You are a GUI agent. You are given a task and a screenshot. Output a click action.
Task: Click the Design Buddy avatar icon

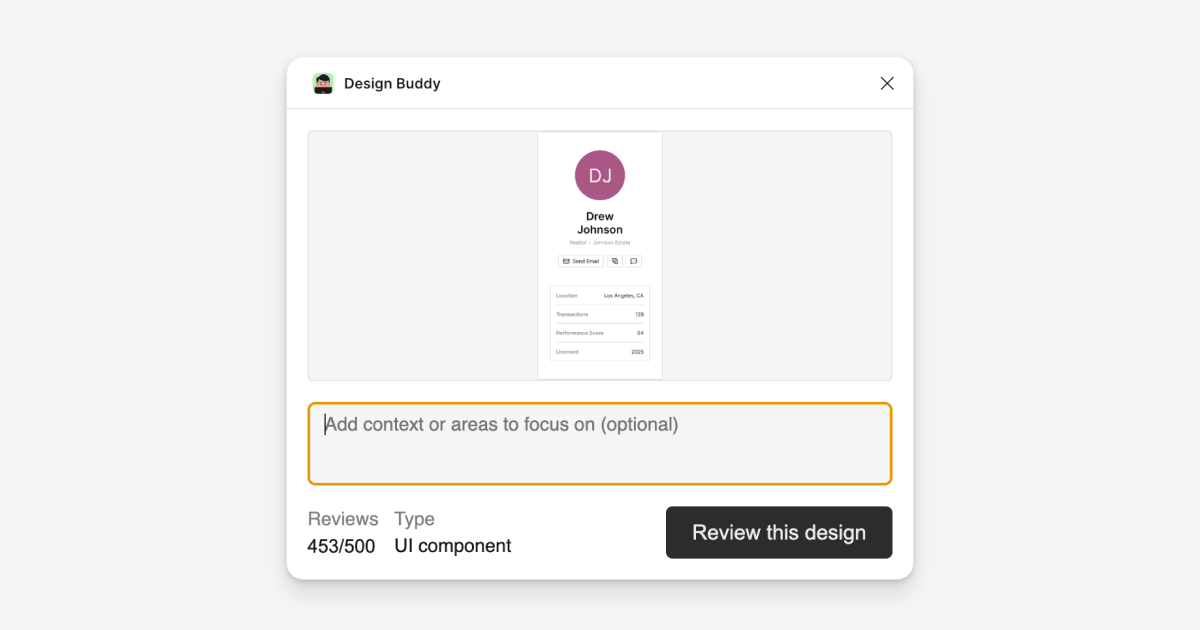(x=323, y=83)
